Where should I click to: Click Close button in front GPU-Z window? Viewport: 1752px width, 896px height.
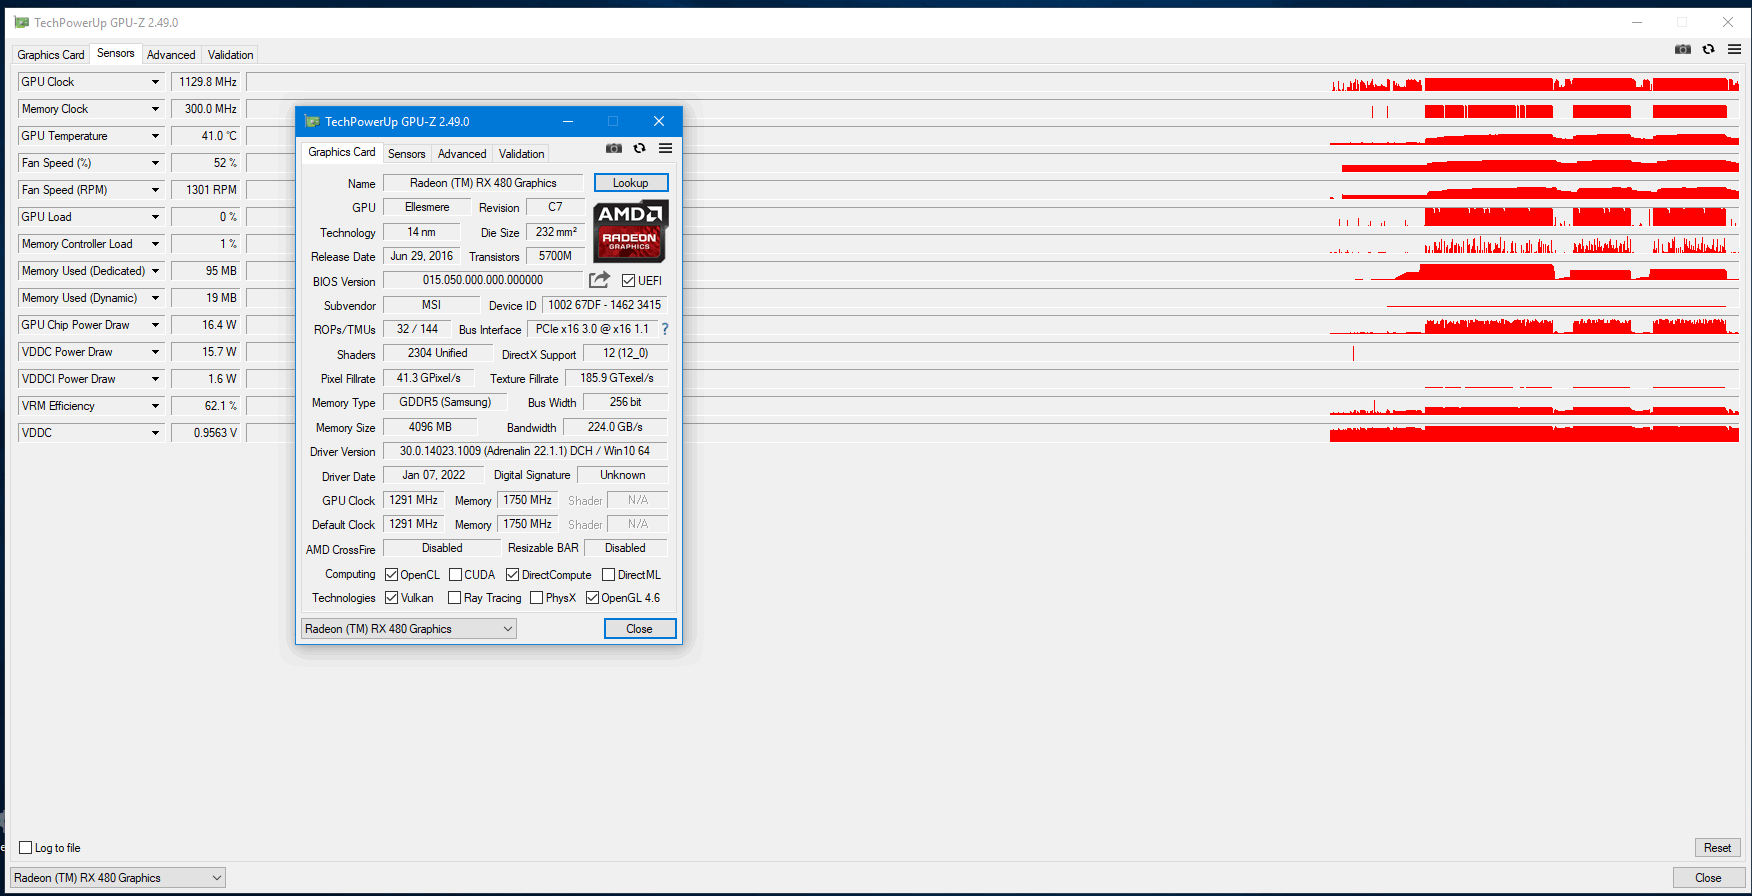[x=640, y=629]
